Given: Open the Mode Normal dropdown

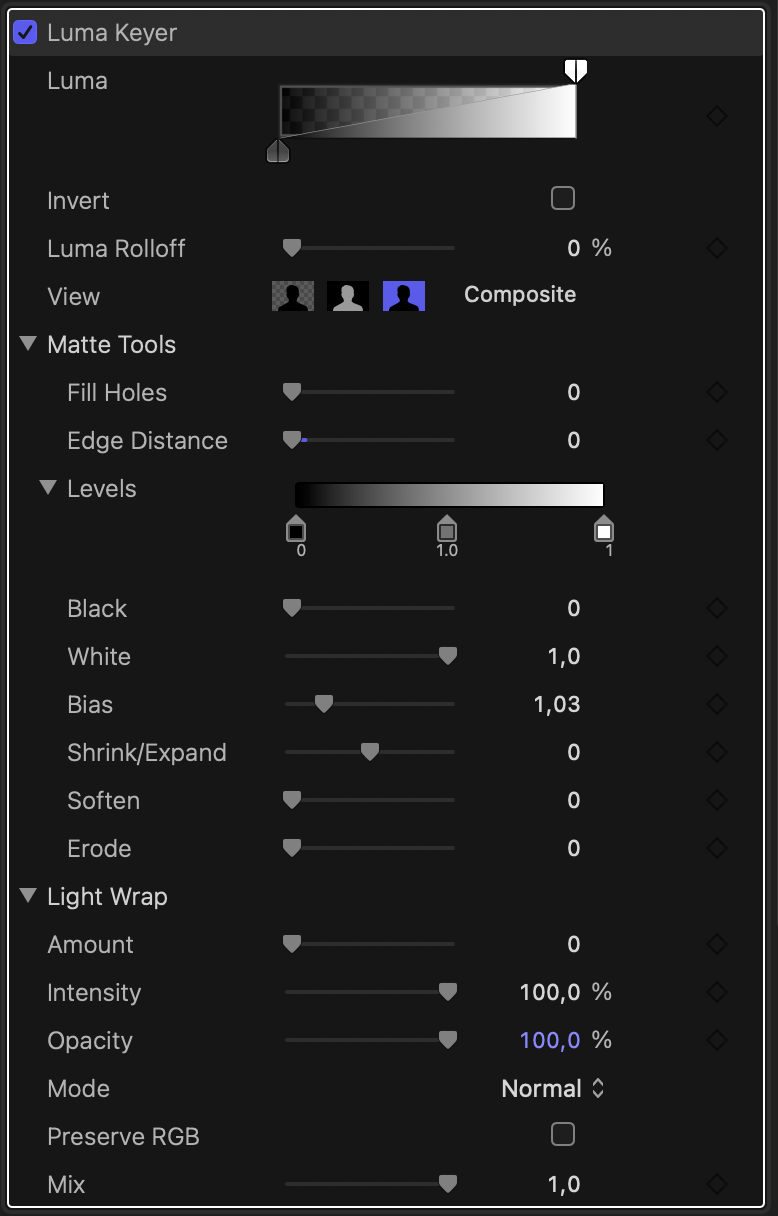Looking at the screenshot, I should coord(553,1088).
